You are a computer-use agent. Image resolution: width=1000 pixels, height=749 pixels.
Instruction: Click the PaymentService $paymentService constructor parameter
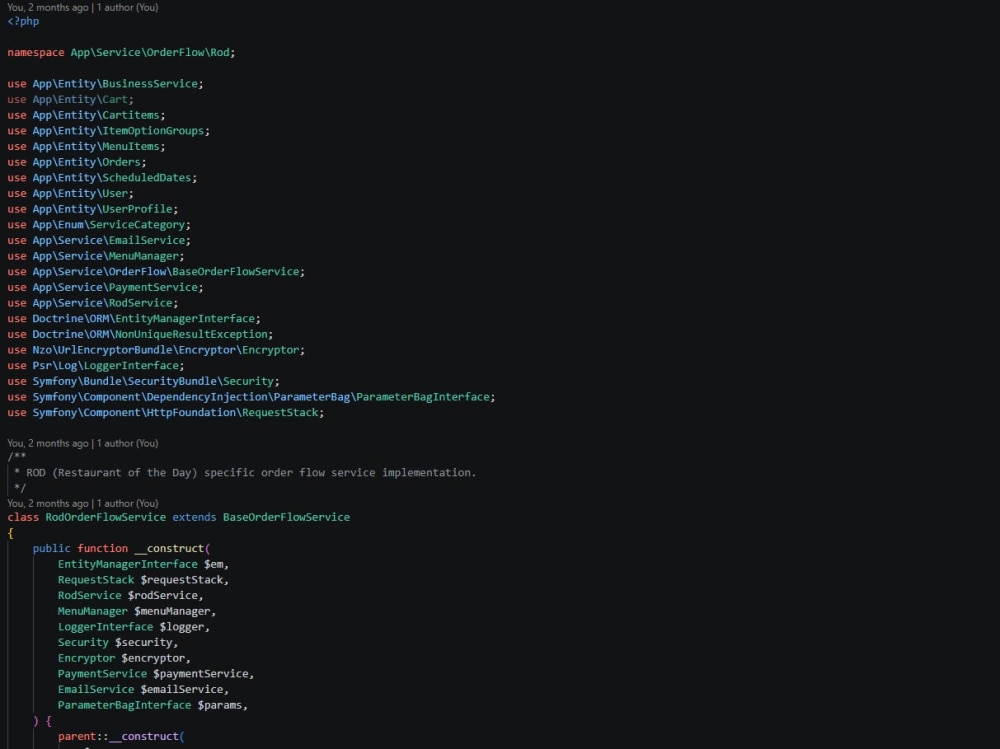[156, 674]
